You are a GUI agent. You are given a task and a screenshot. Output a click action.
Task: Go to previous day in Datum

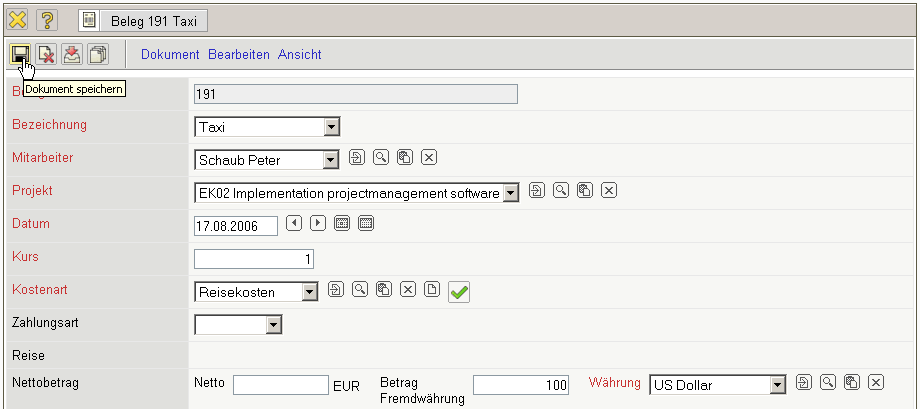coord(294,223)
